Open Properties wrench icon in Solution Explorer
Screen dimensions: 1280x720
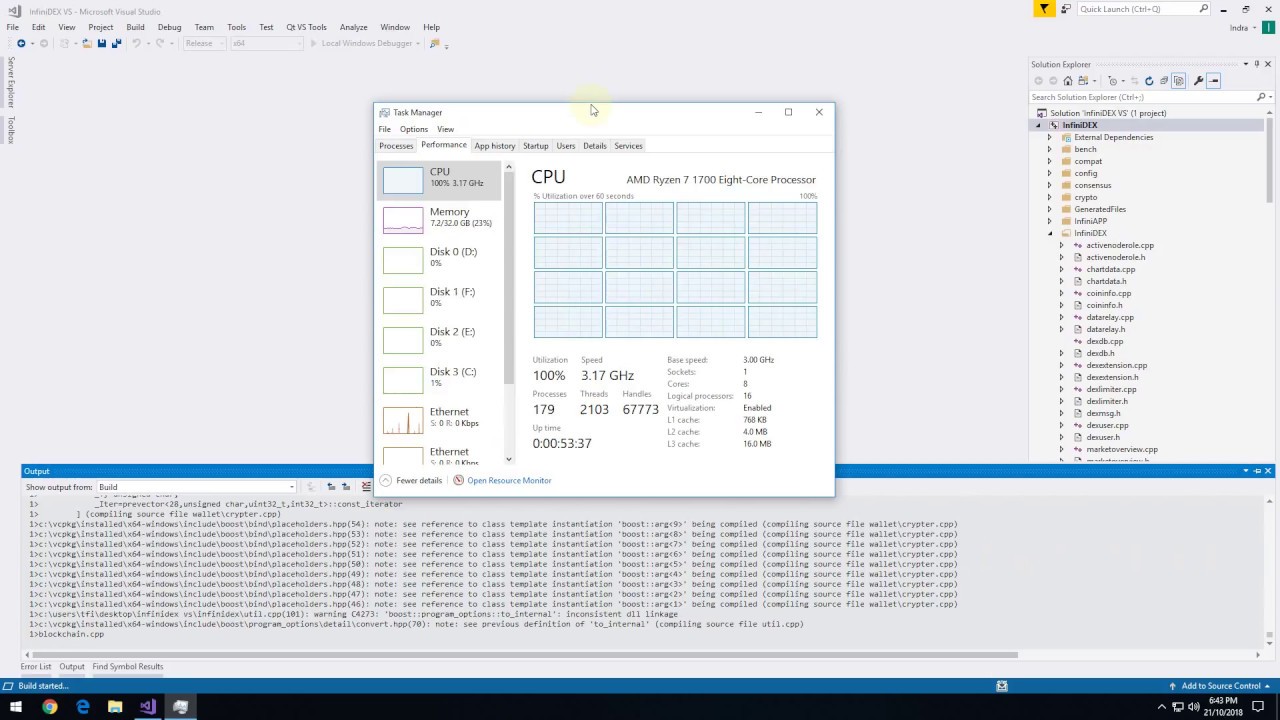(x=1198, y=81)
